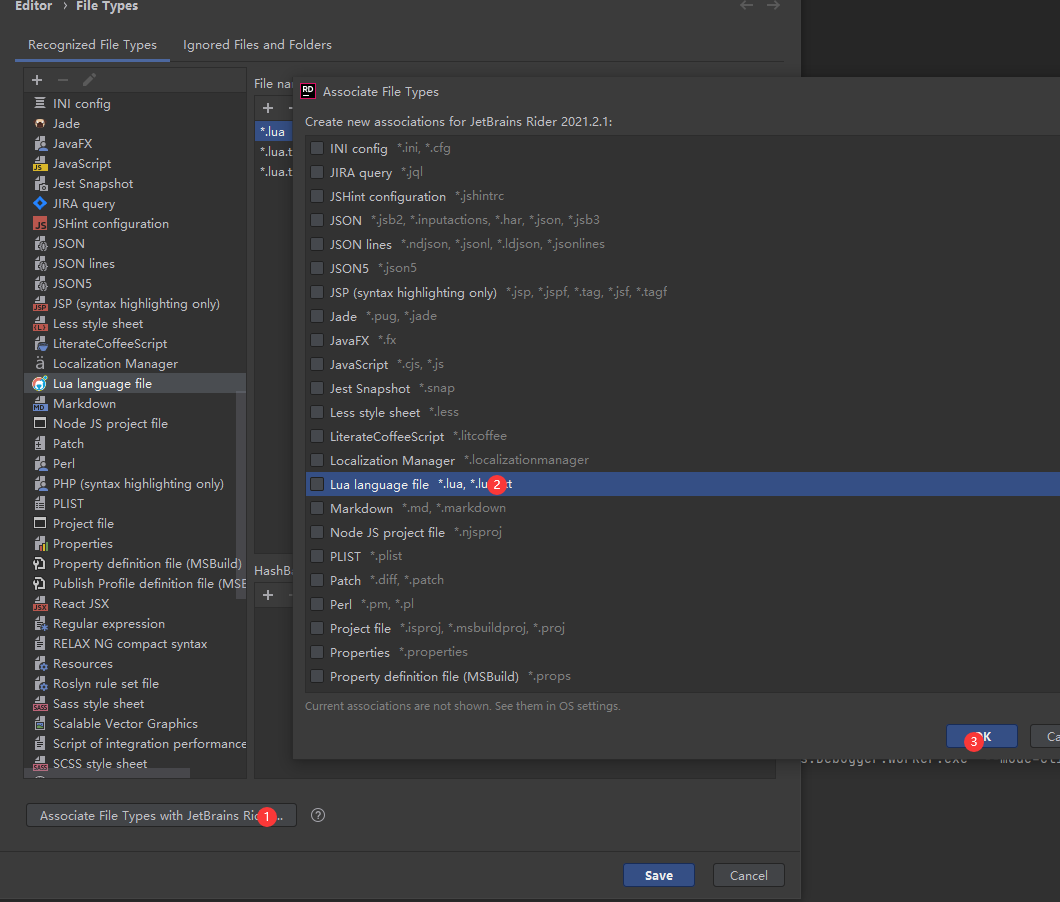Enable the Properties association checkbox
1060x902 pixels.
click(316, 652)
